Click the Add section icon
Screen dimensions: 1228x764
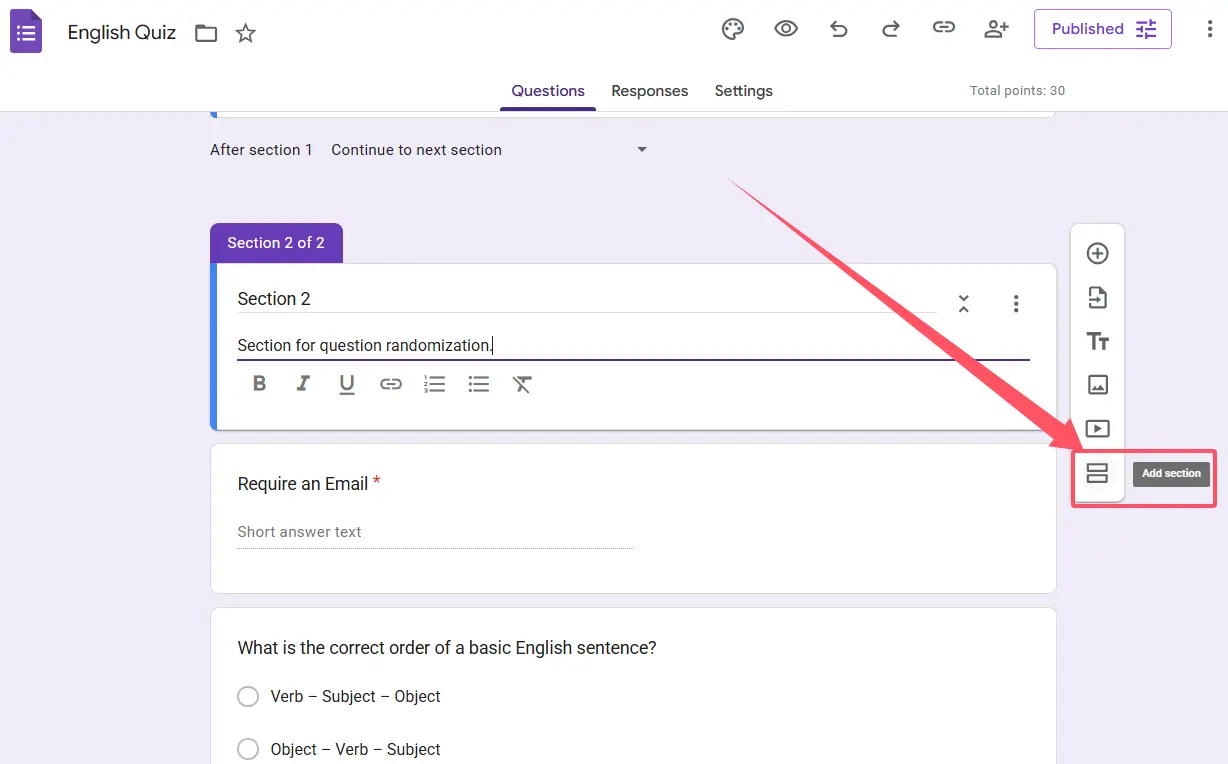pos(1097,473)
